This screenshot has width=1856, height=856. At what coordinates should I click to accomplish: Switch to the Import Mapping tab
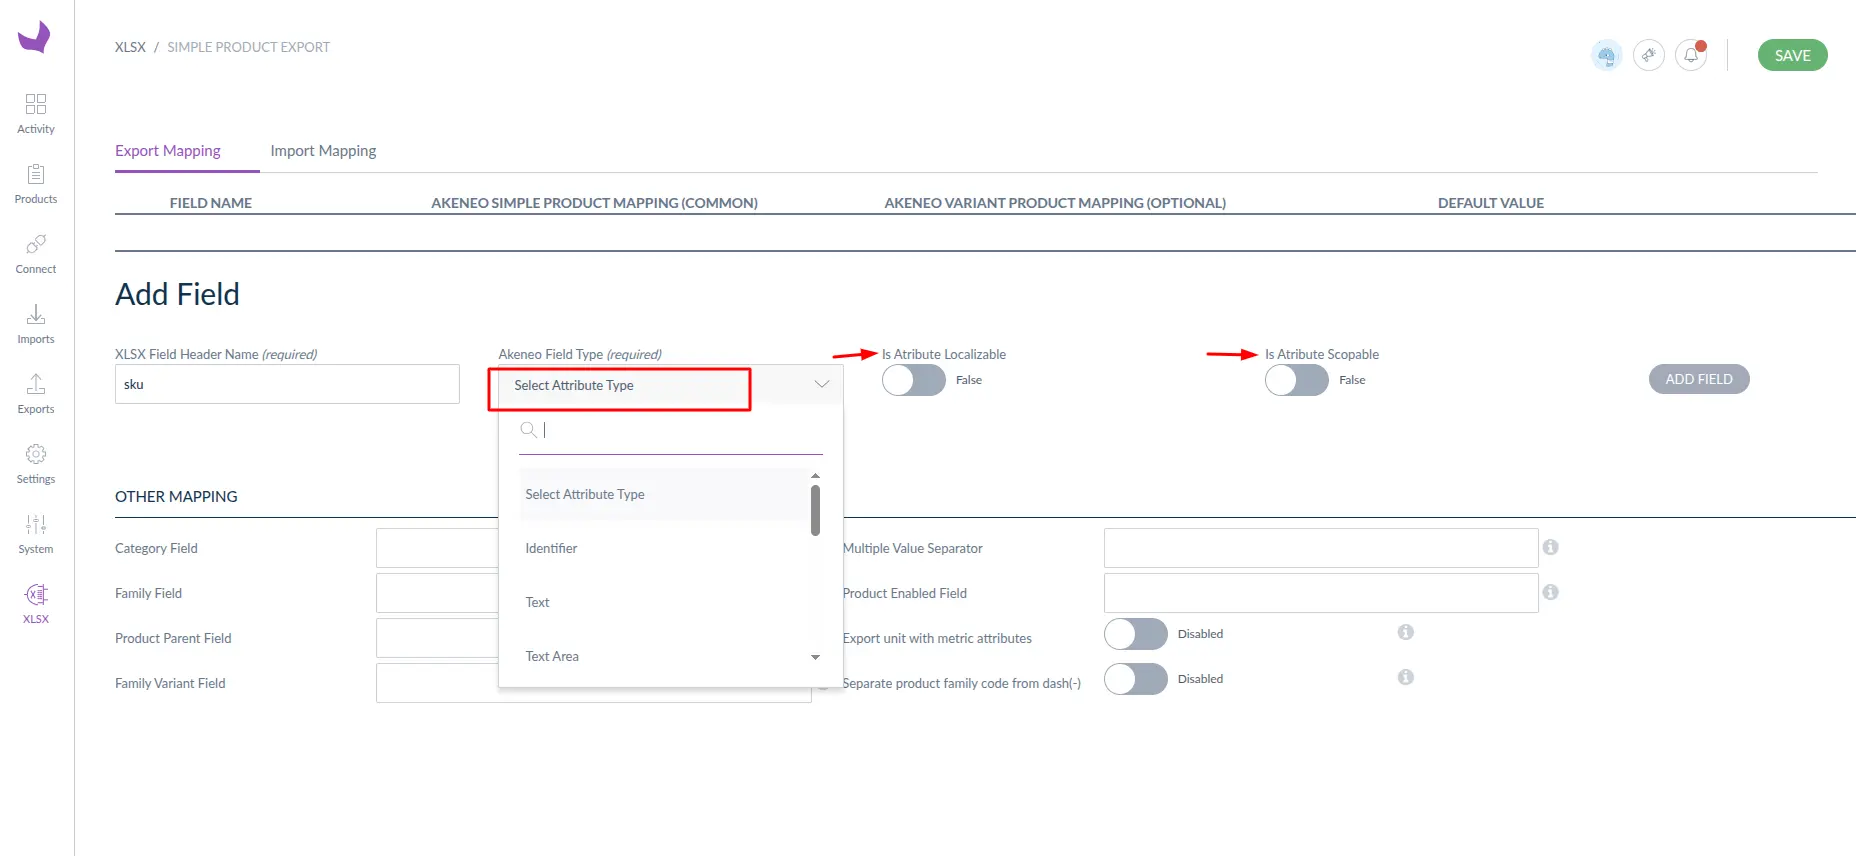(x=323, y=151)
